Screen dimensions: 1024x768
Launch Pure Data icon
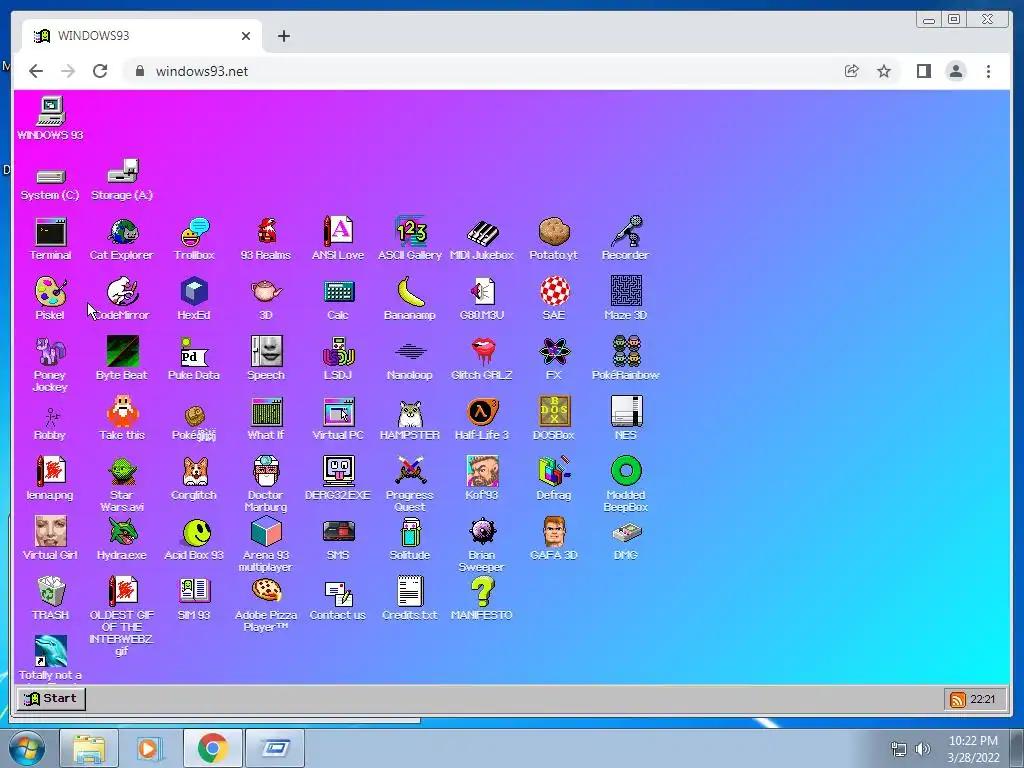(x=194, y=359)
